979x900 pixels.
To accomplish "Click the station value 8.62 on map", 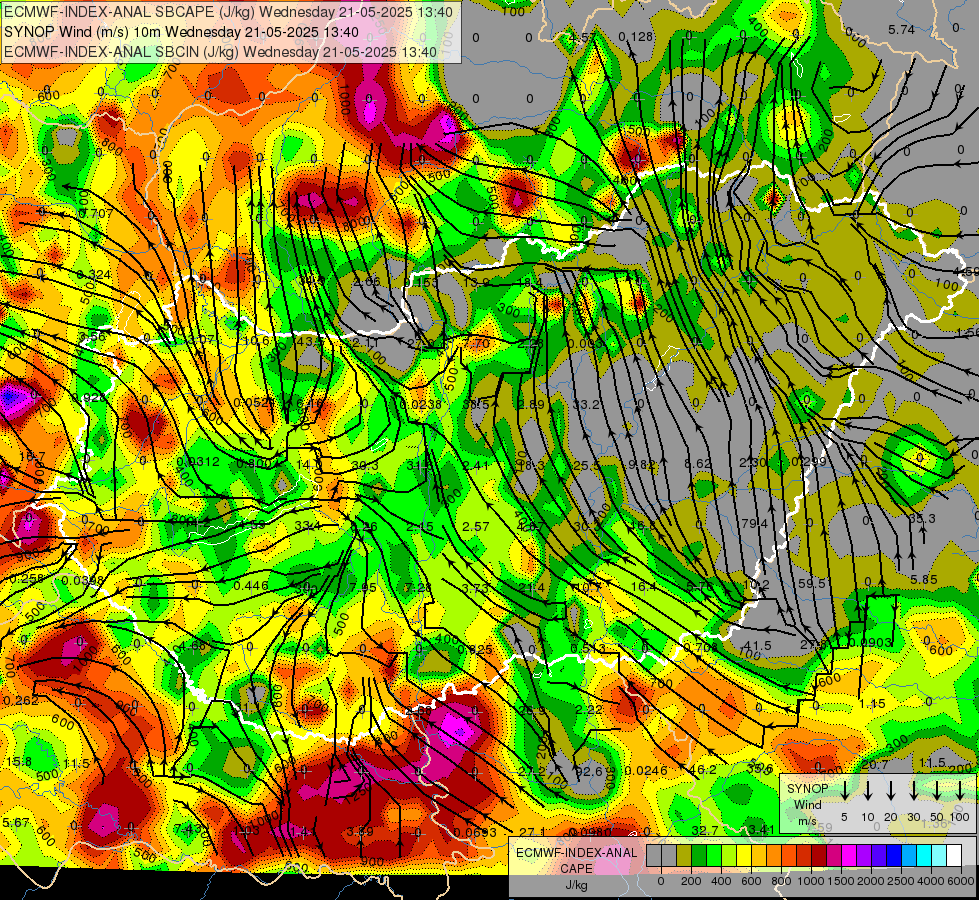I will [x=698, y=463].
